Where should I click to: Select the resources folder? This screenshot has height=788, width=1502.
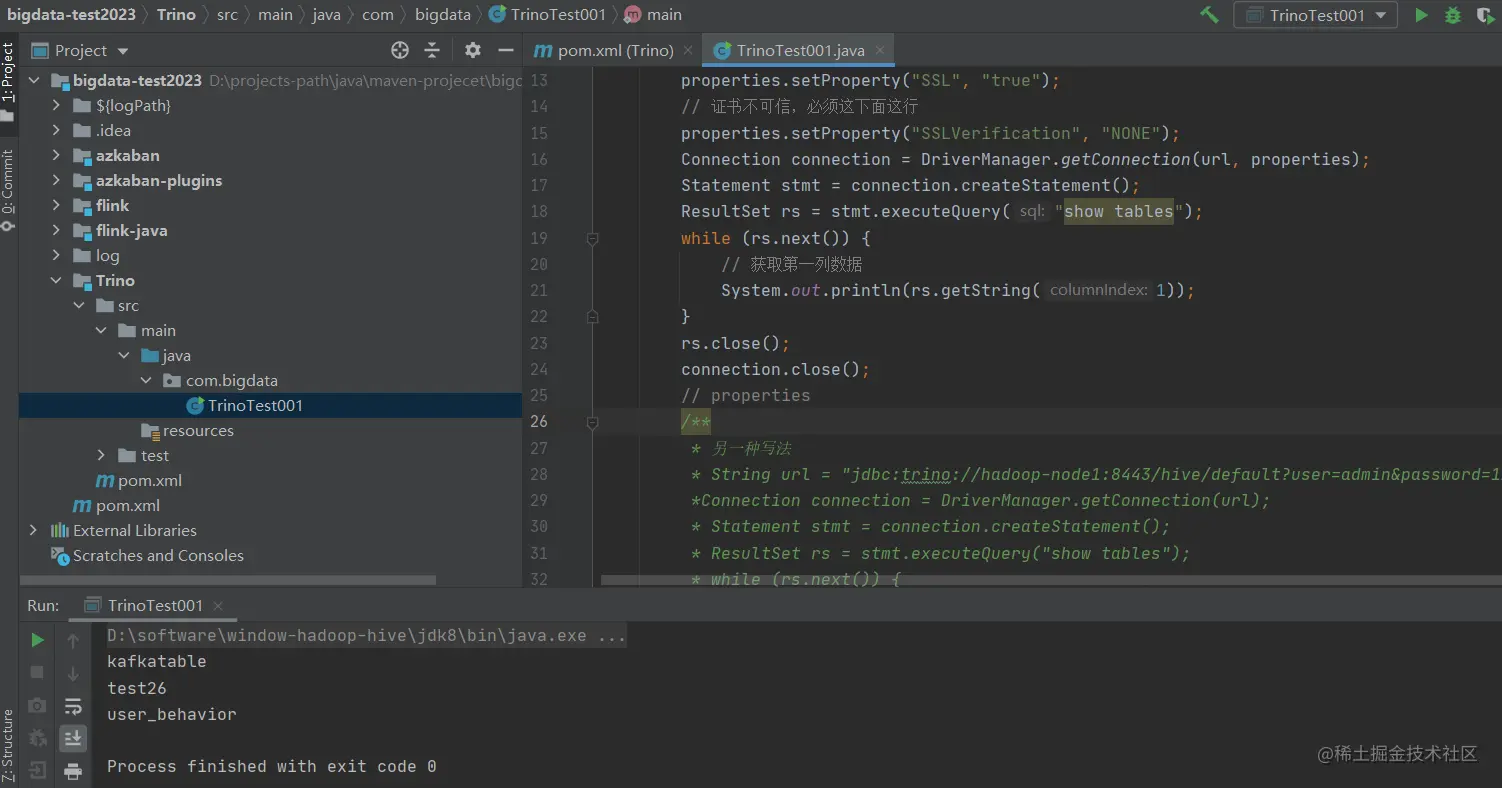(198, 430)
